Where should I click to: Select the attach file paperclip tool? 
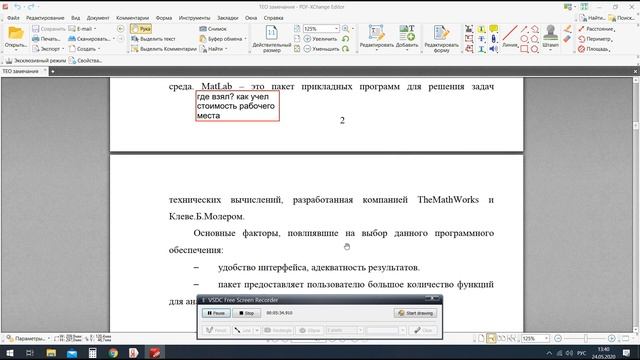coord(493,39)
